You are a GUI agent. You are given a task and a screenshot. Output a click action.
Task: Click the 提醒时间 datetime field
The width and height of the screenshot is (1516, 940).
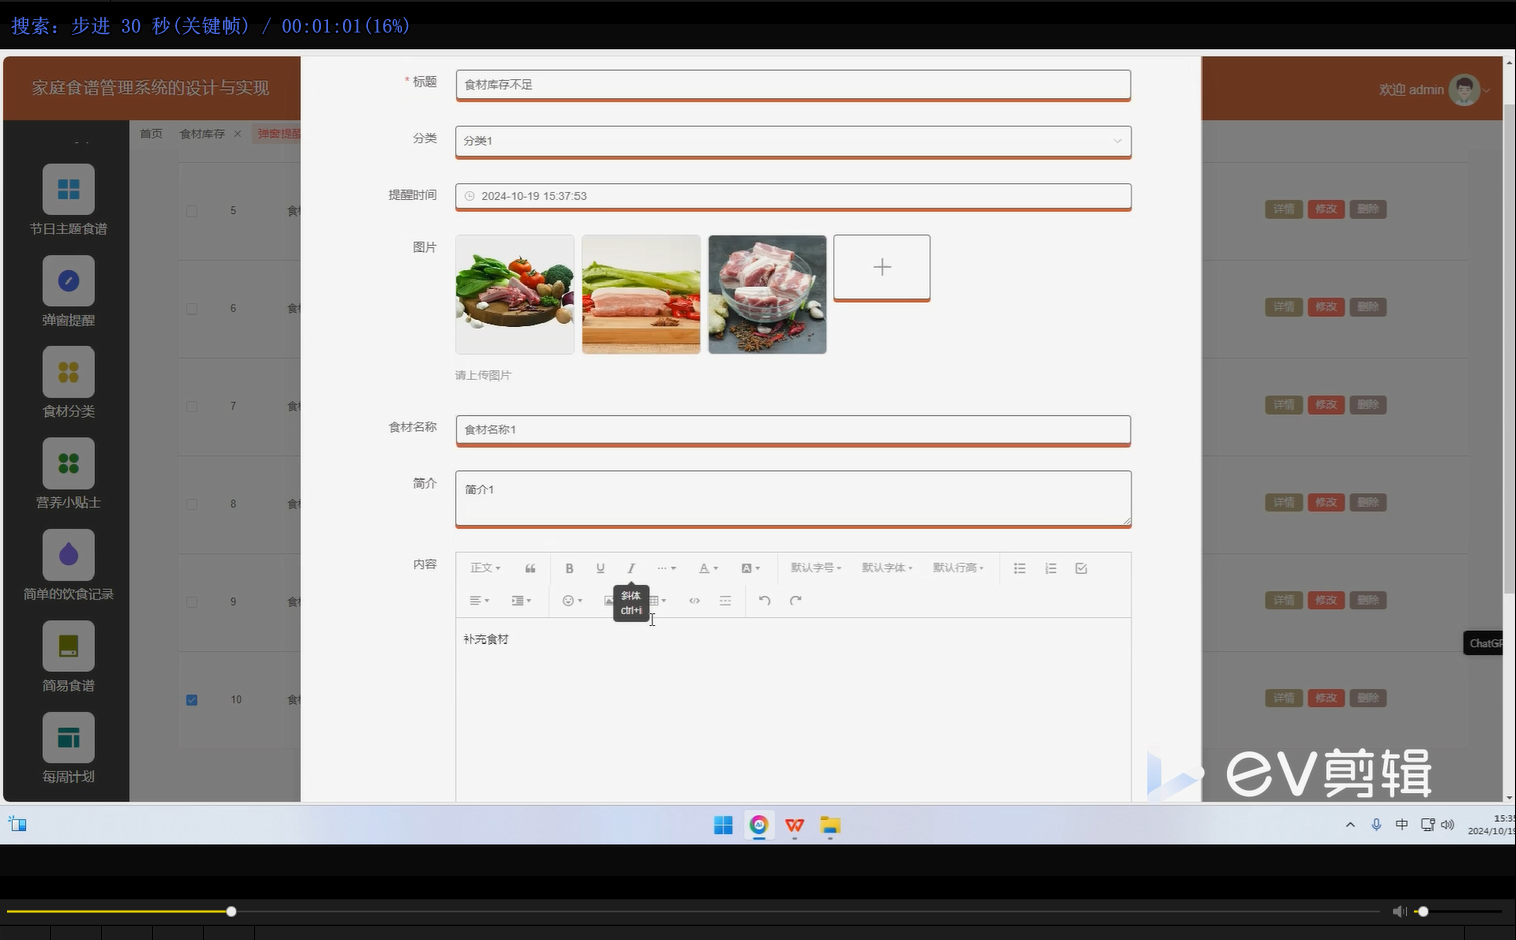[x=793, y=196]
